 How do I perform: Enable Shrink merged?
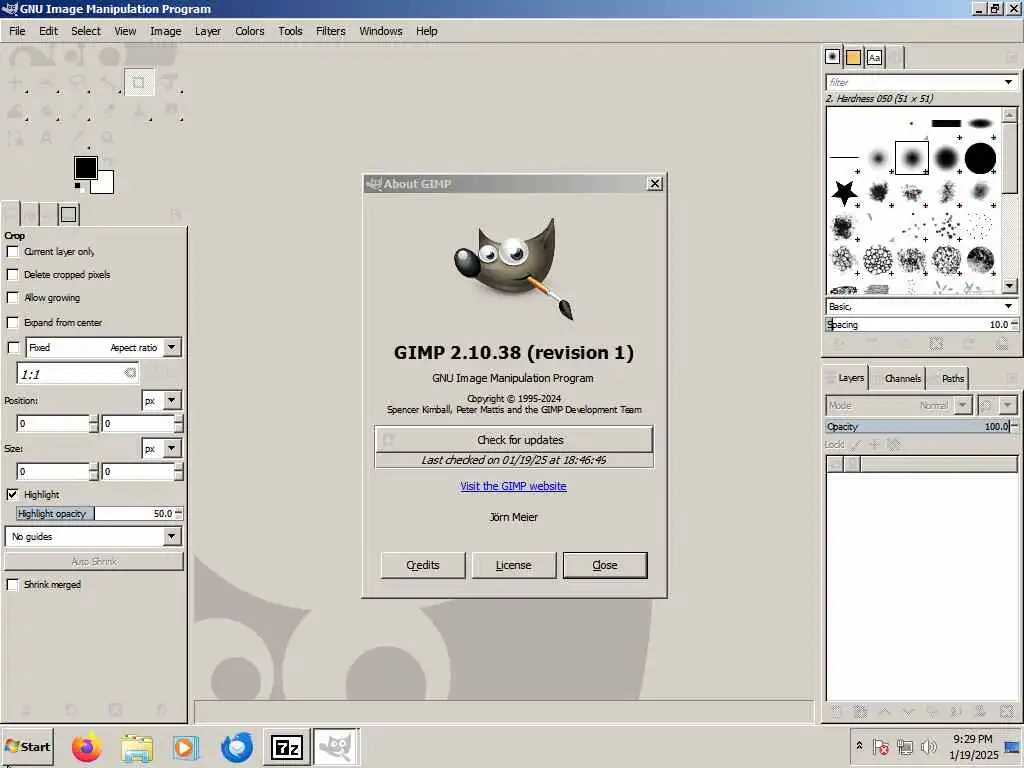12,584
